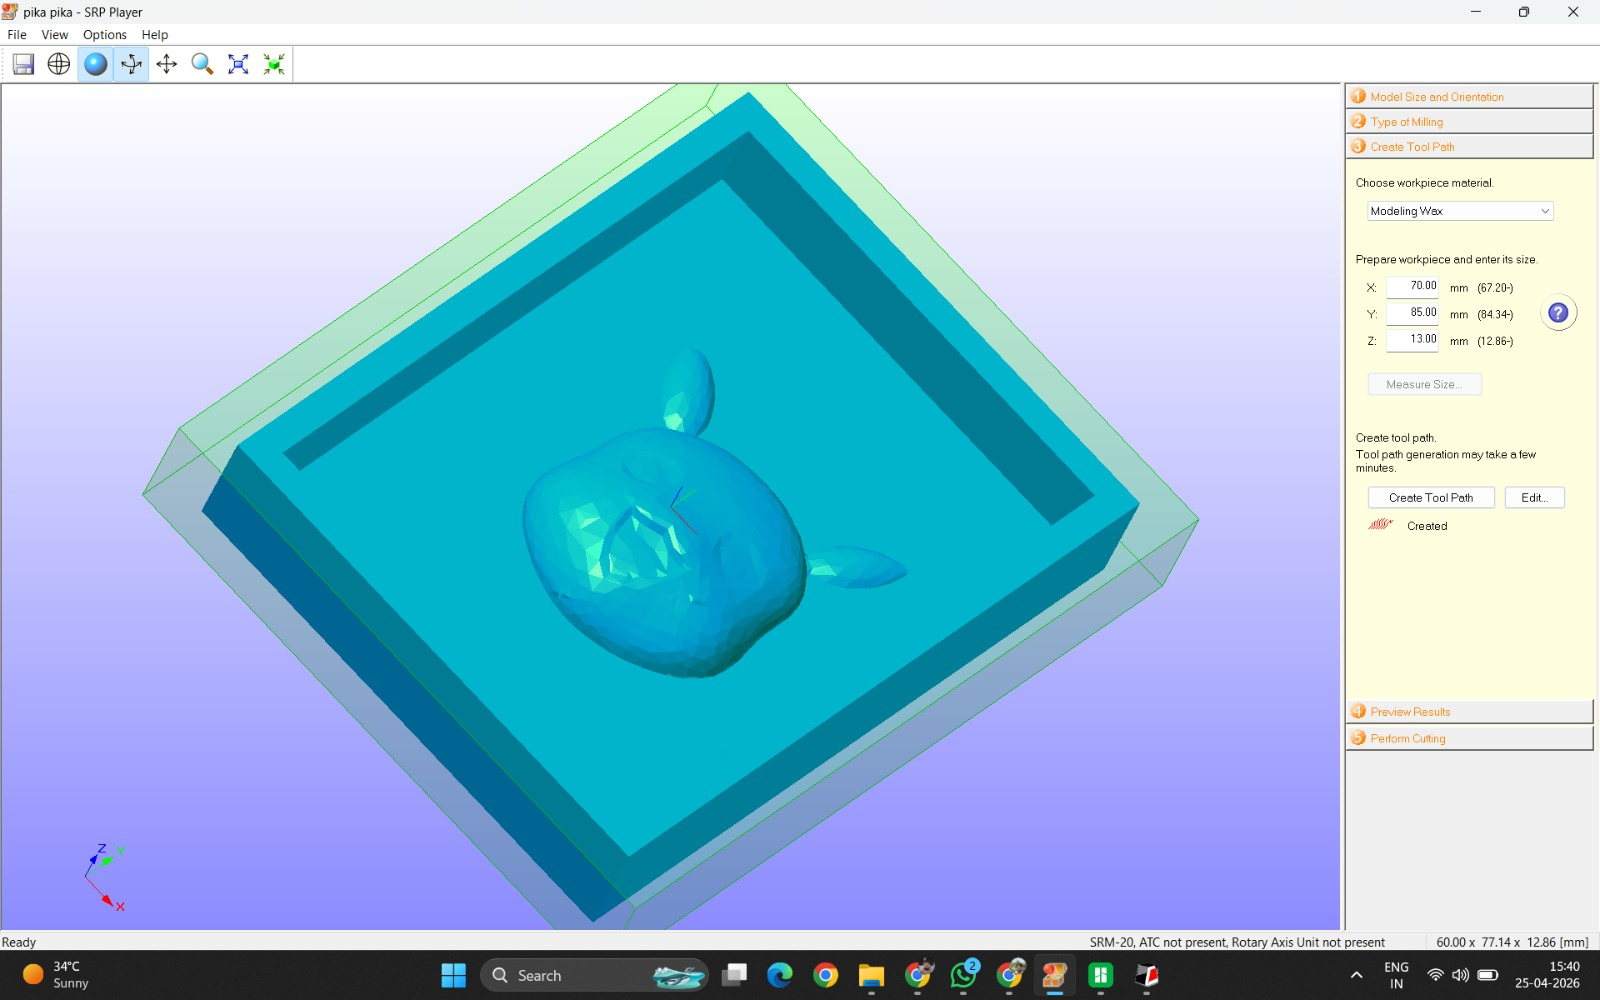Click the Wi-Fi network tray icon
This screenshot has height=1000, width=1600.
(1435, 975)
